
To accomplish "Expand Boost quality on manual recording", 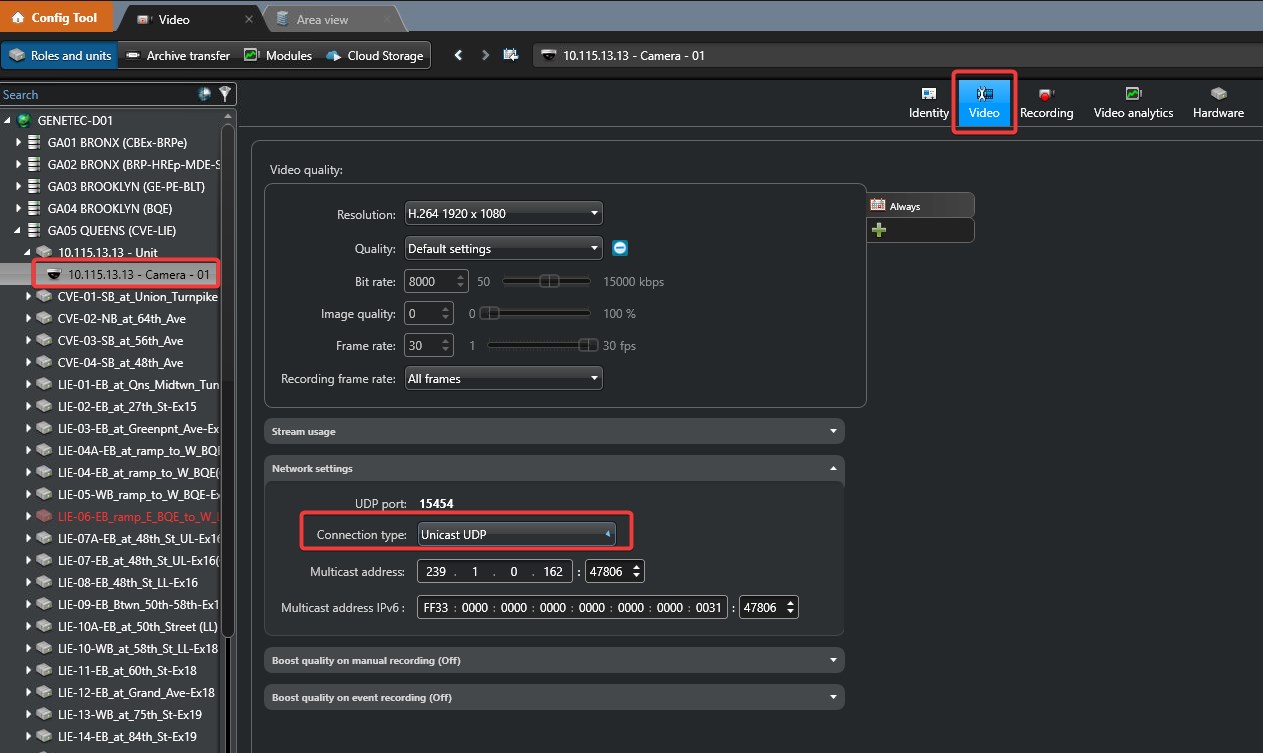I will [554, 660].
